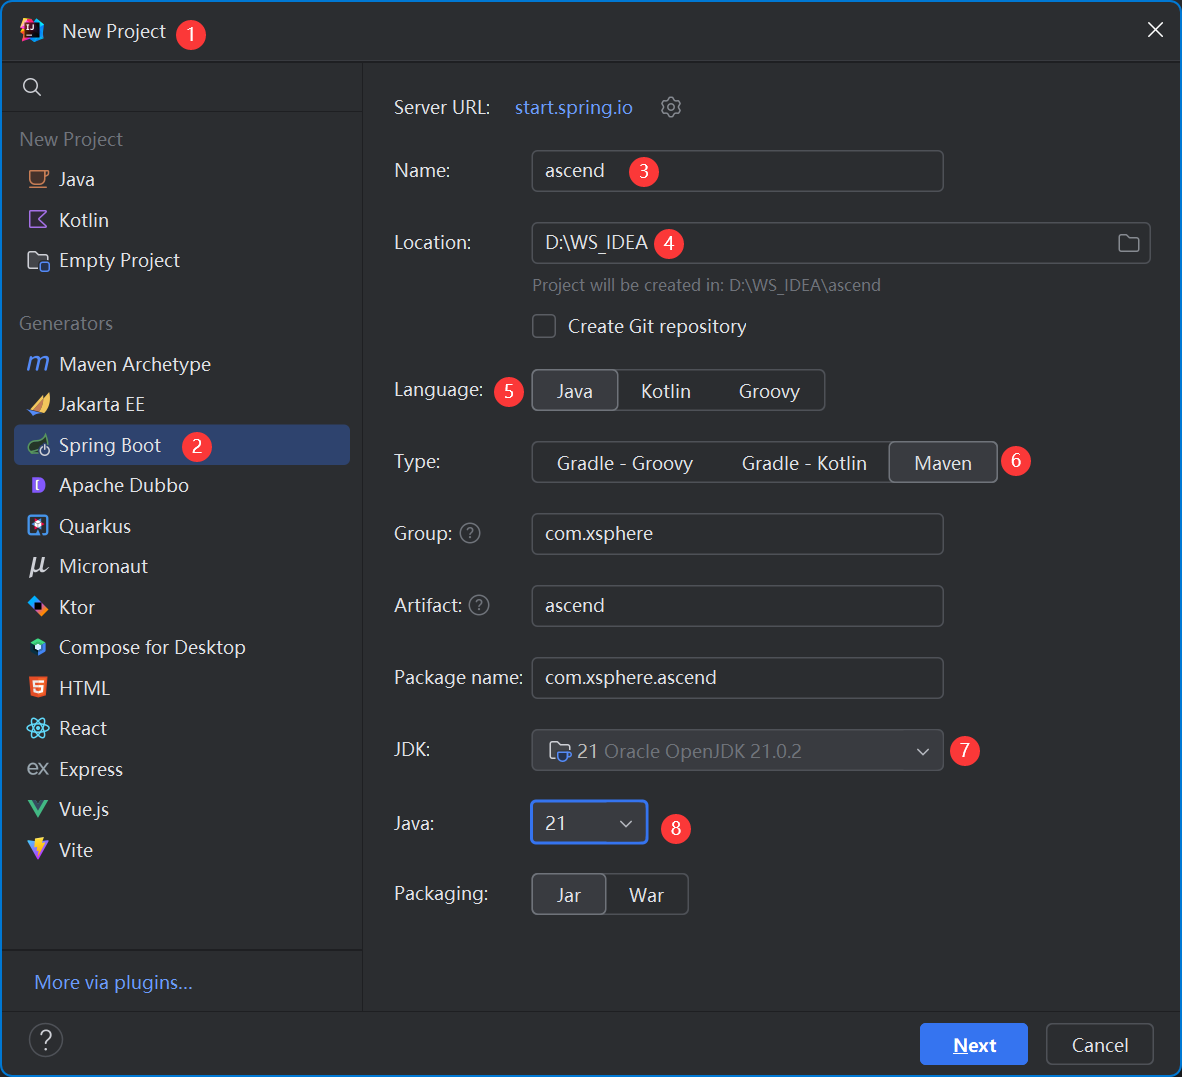Open the JDK dropdown

(x=736, y=751)
